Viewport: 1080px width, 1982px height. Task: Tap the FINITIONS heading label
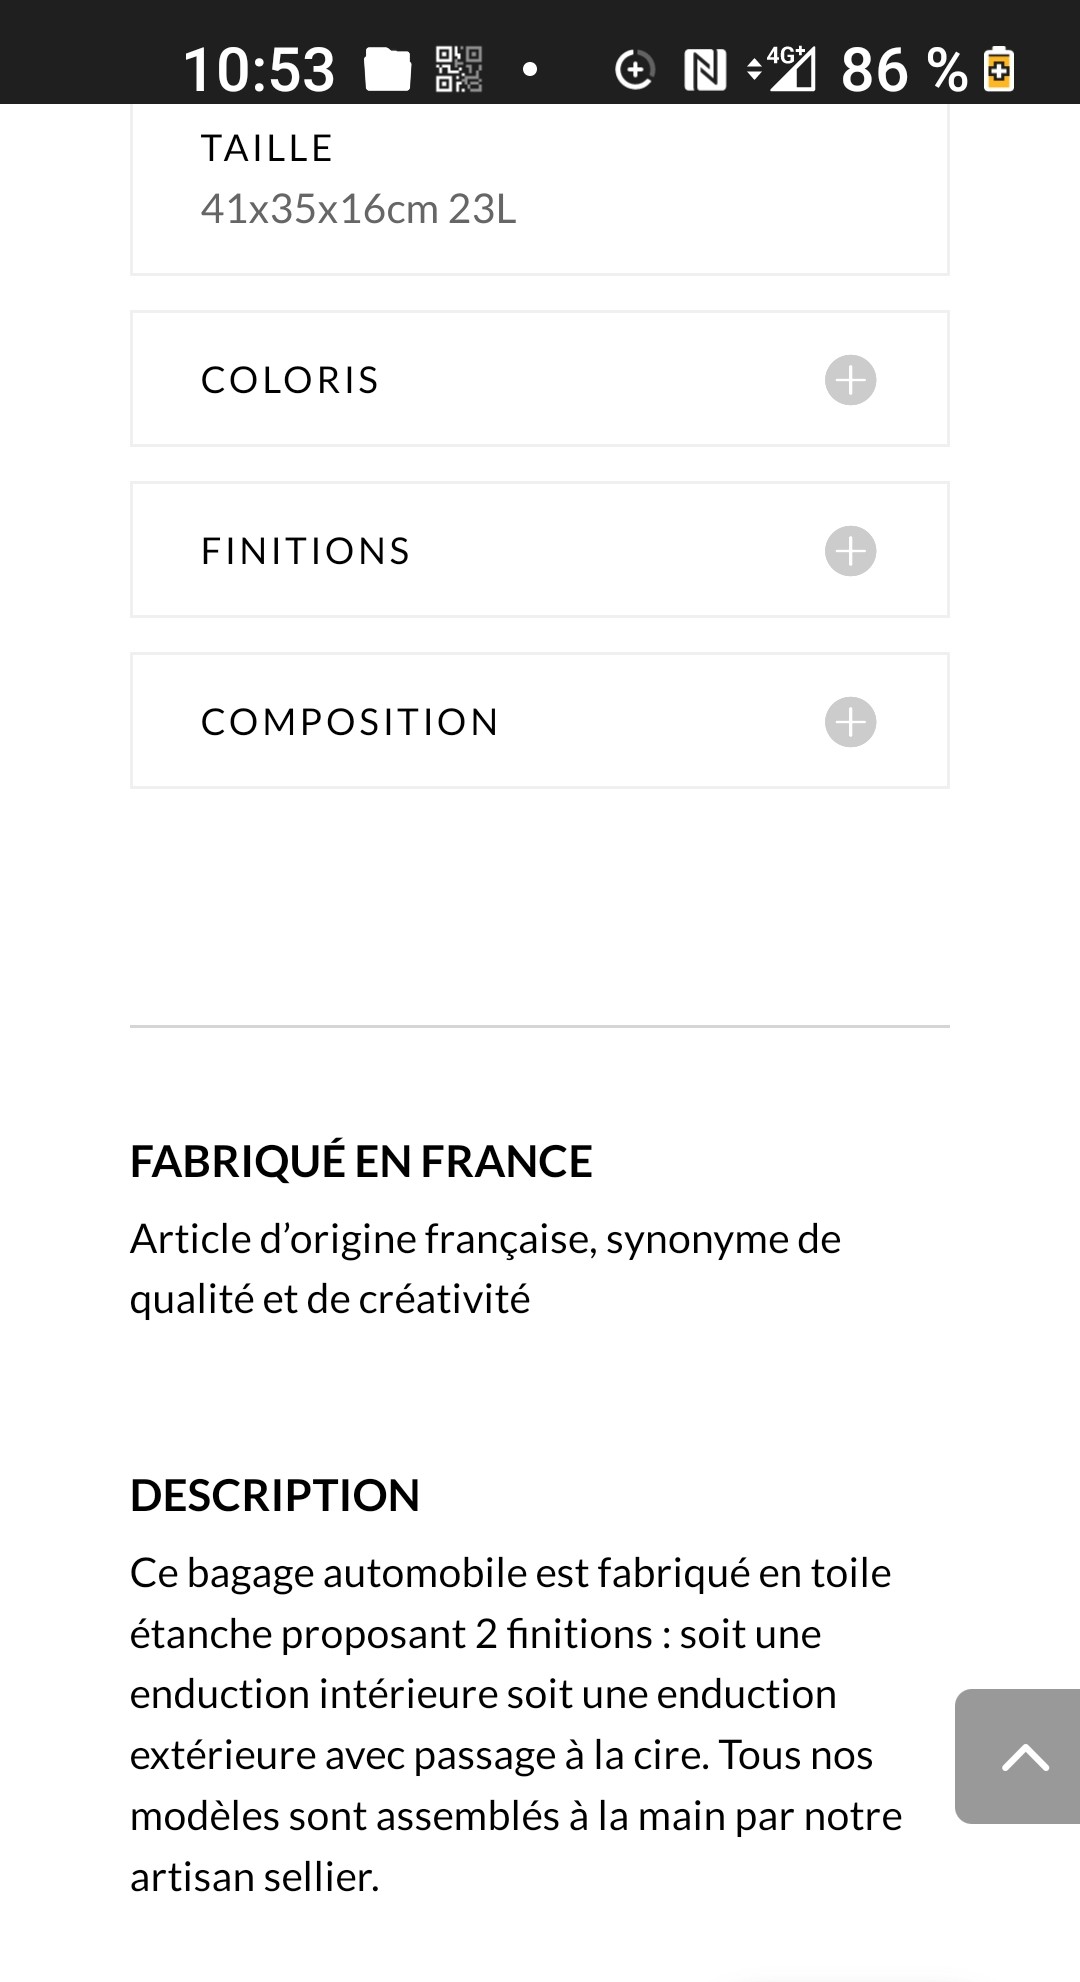coord(306,551)
